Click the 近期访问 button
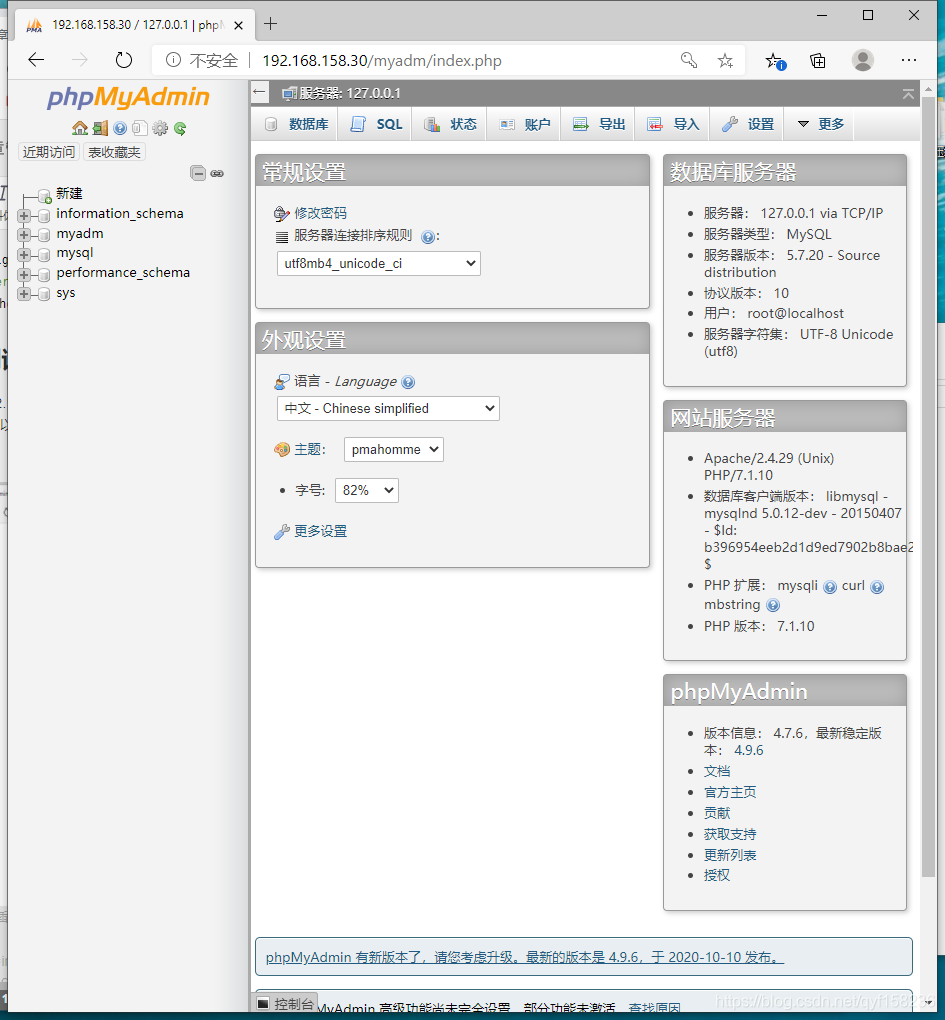 (49, 152)
